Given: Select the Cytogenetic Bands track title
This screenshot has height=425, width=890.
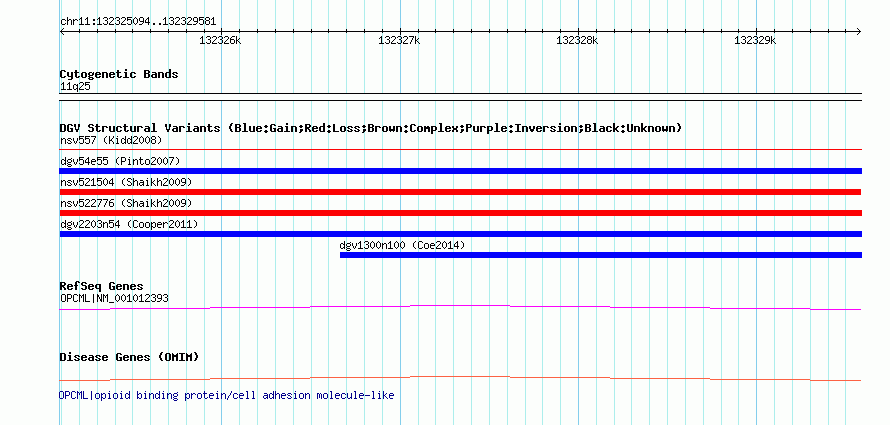Looking at the screenshot, I should coord(119,74).
